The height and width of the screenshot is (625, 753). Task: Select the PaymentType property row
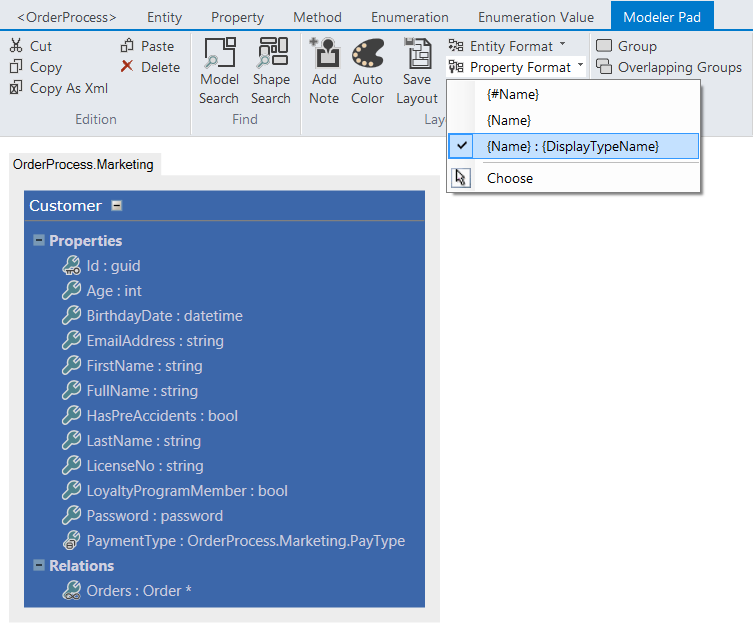pyautogui.click(x=245, y=541)
